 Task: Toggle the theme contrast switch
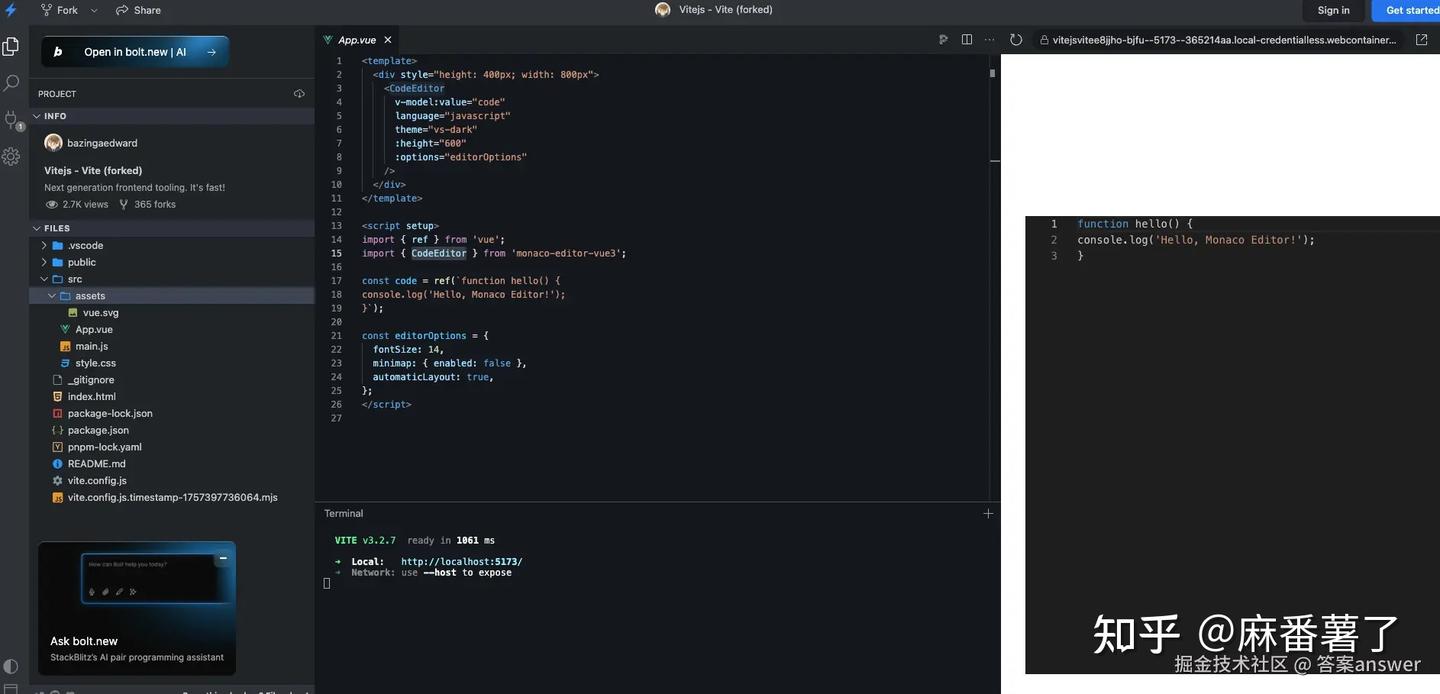10,665
